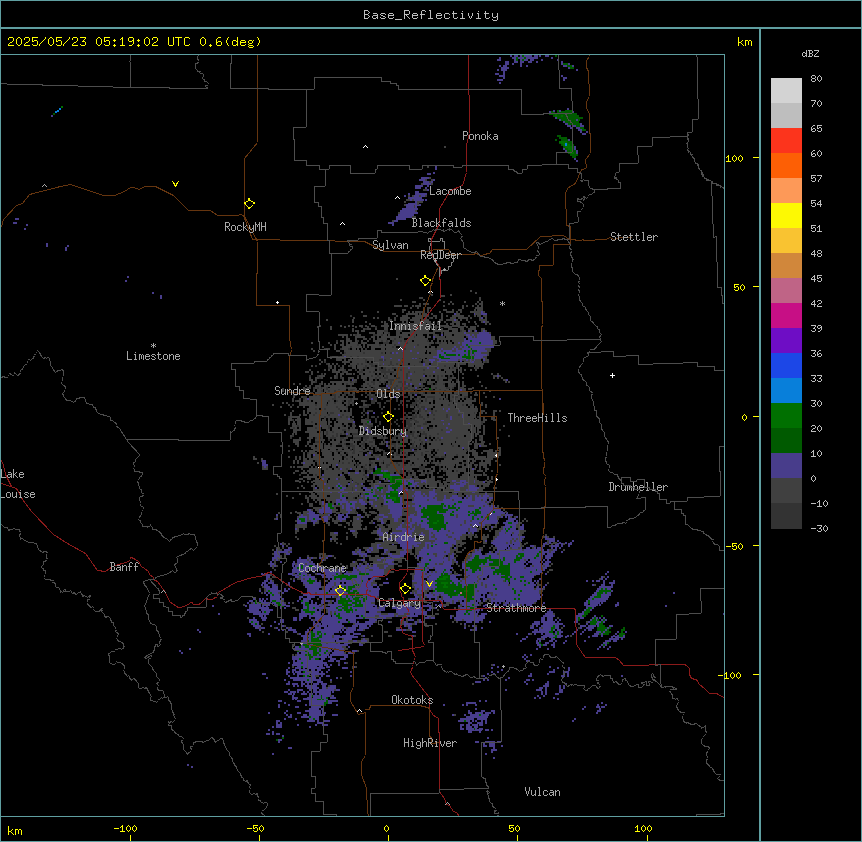Select the violet swatch between 39 and 36
The image size is (862, 842).
click(x=786, y=341)
